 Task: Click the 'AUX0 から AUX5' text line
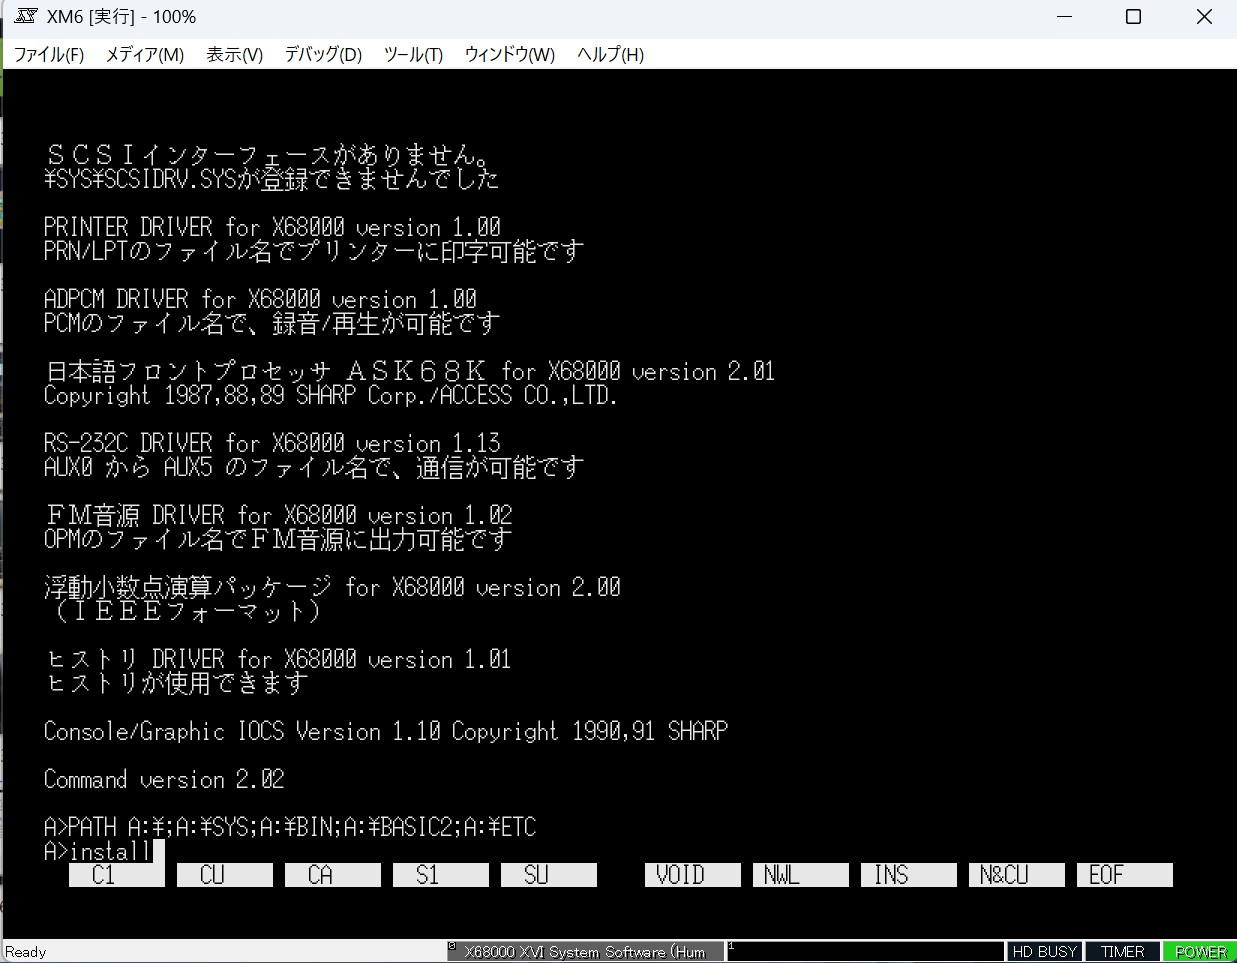coord(314,467)
